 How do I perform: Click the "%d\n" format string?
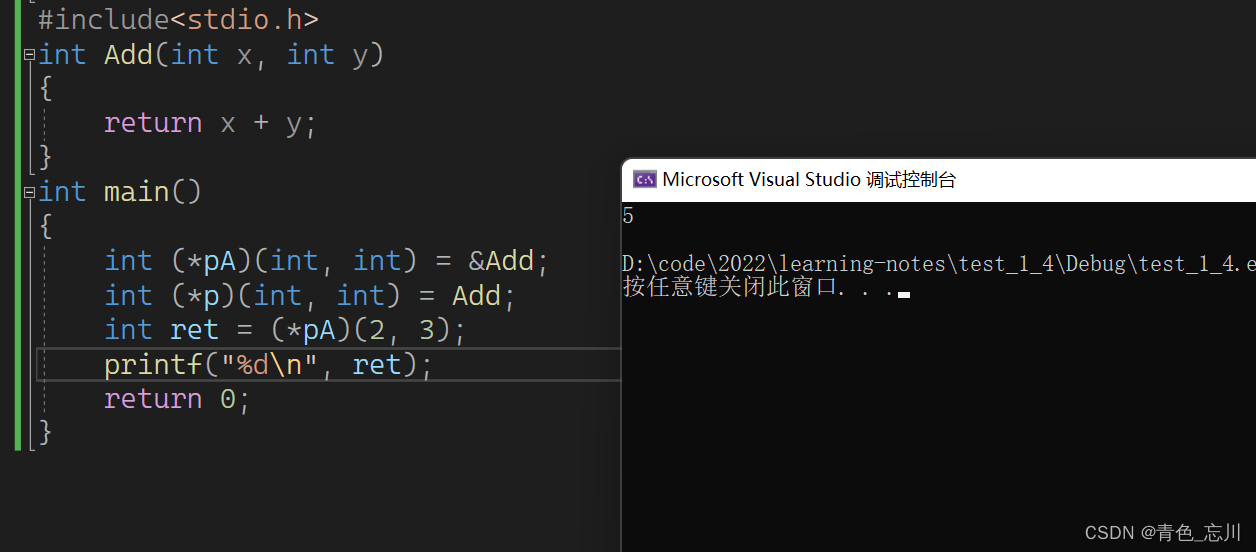[277, 365]
